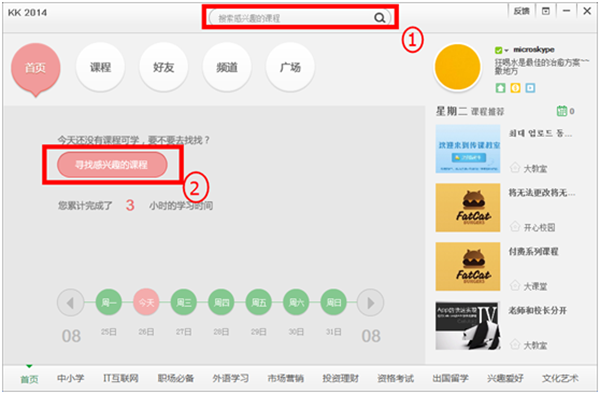Image resolution: width=600 pixels, height=394 pixels.
Task: Switch to bottom 首页 category tab
Action: click(29, 379)
